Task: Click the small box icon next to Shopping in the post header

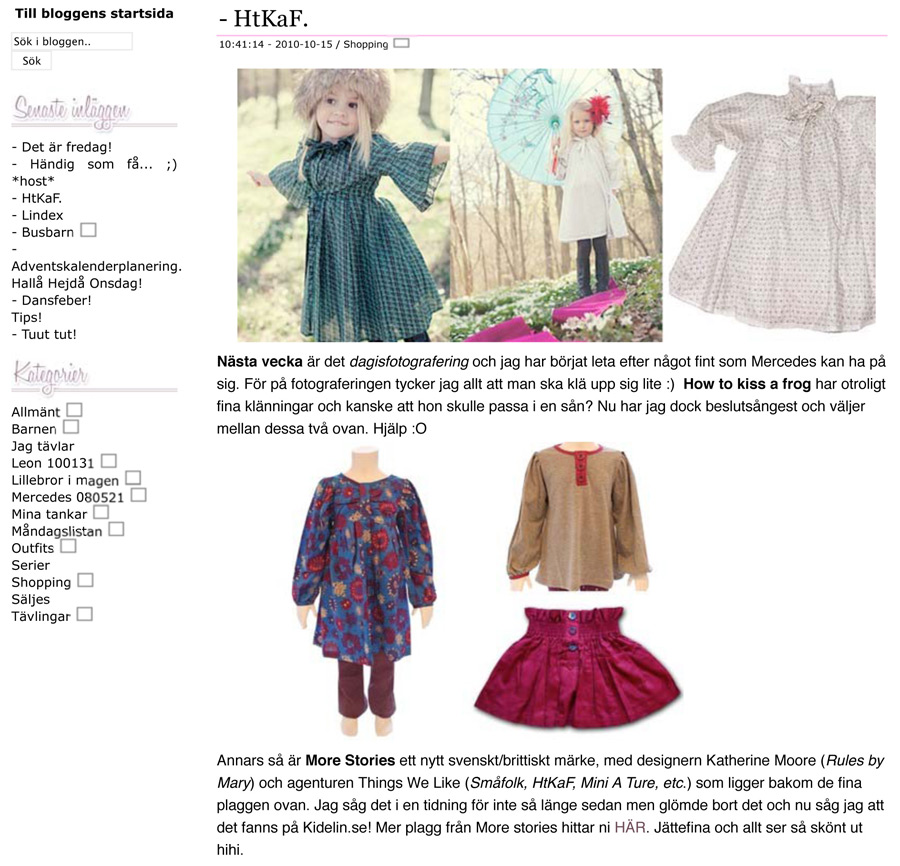Action: coord(401,43)
